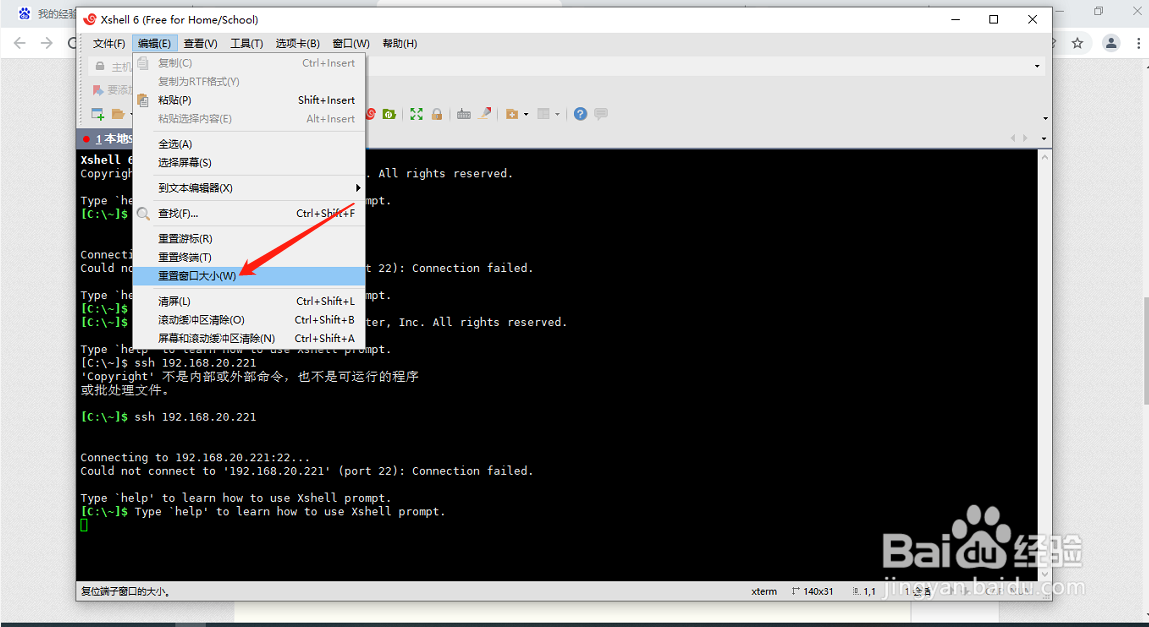
Task: Select 粘贴(P) from Edit menu
Action: pos(248,100)
